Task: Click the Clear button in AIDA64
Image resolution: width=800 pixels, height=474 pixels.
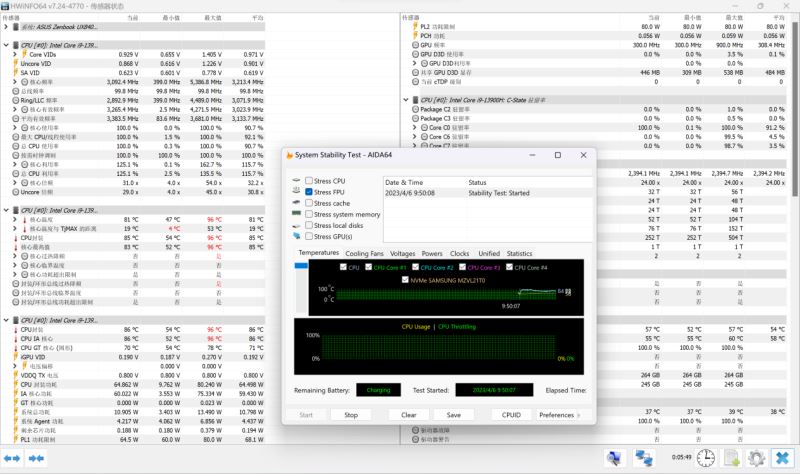Action: click(x=409, y=415)
